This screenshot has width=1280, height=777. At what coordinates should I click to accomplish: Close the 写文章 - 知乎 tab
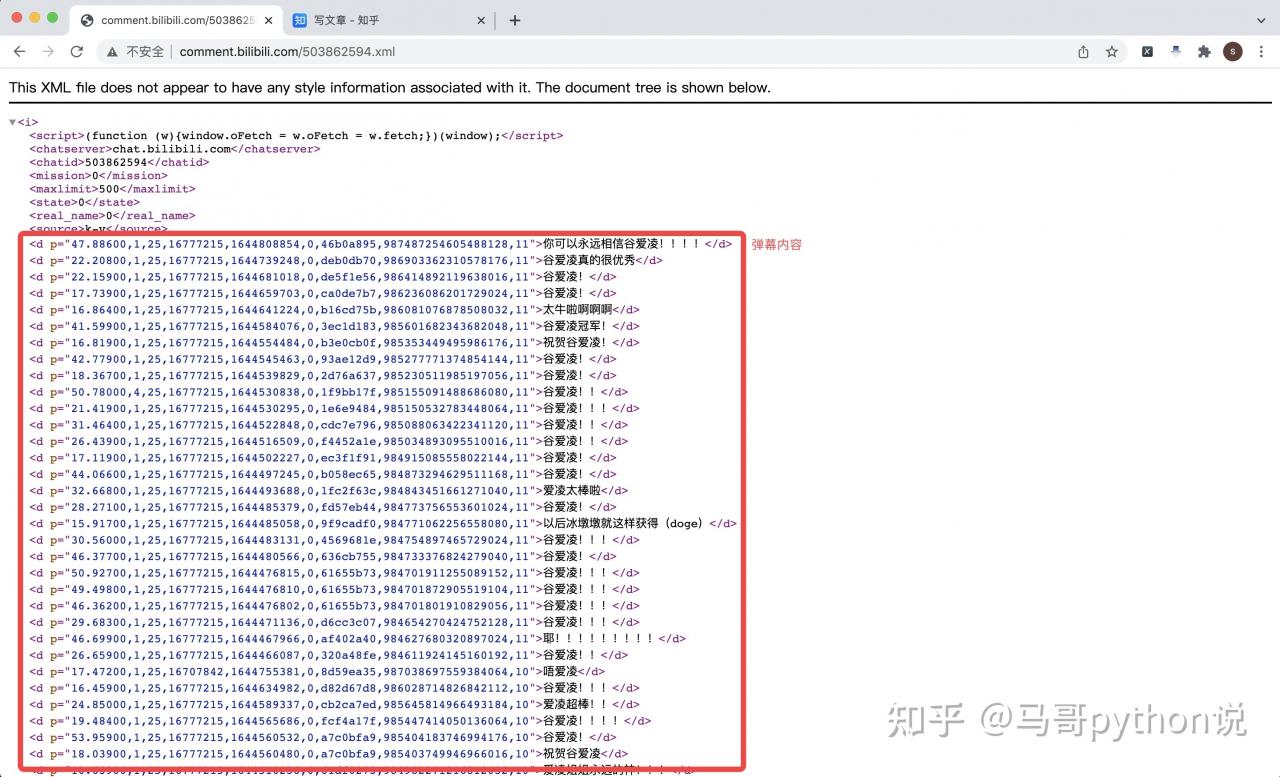coord(481,20)
